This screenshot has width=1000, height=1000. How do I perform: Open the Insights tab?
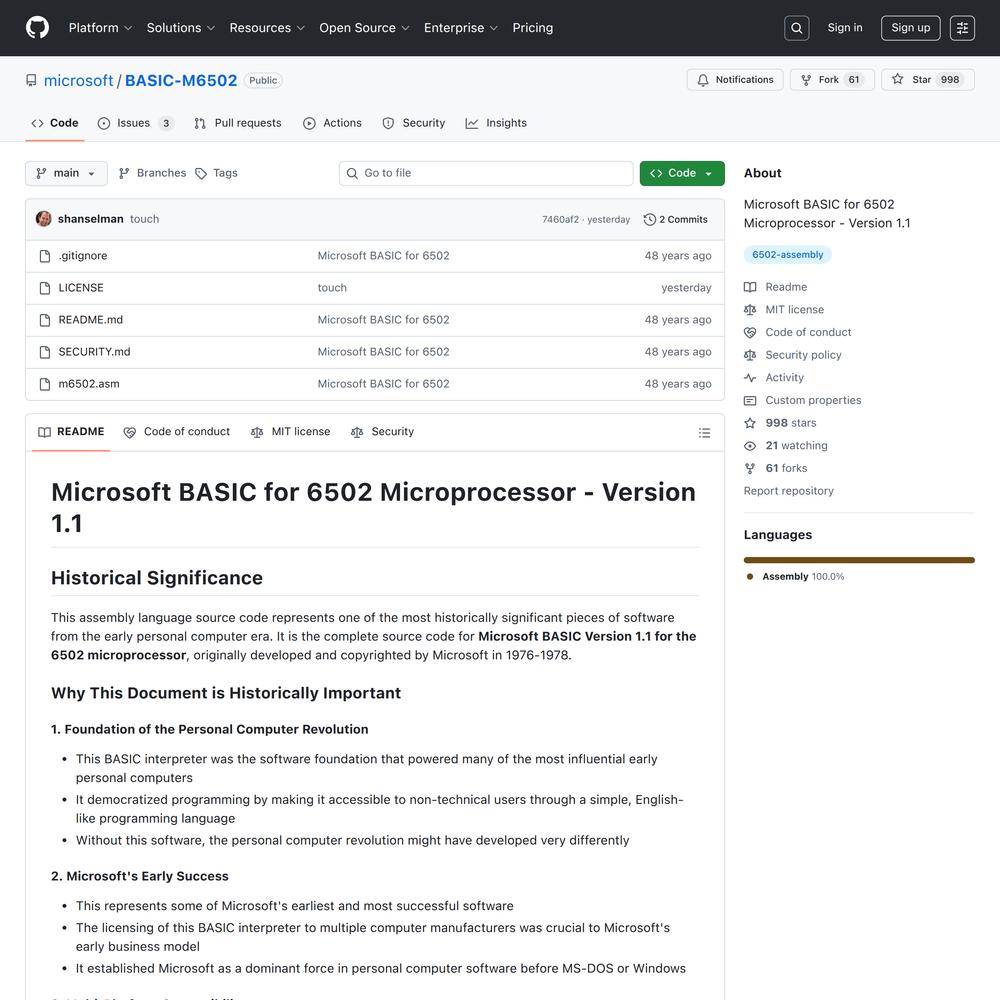[496, 123]
